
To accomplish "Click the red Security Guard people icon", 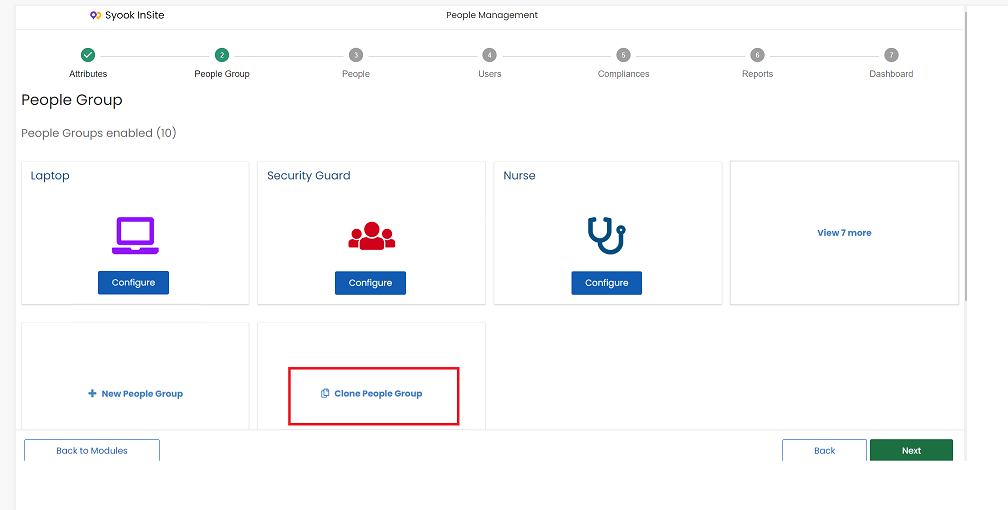I will click(372, 236).
